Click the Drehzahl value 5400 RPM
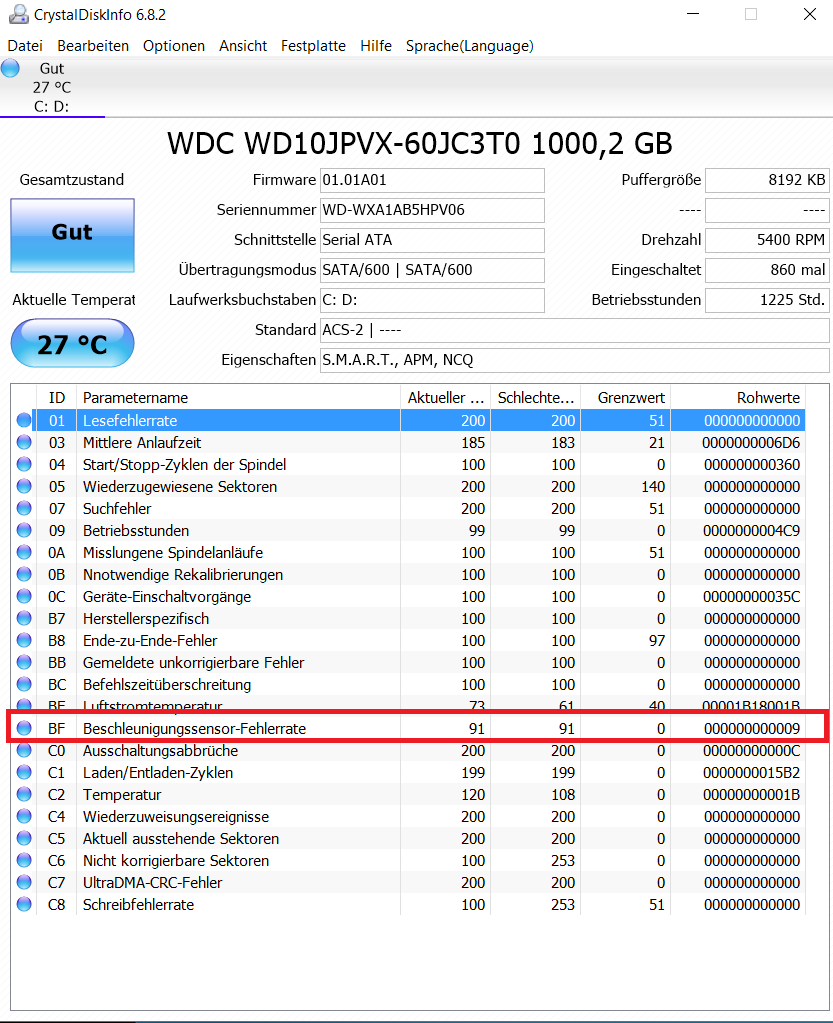The image size is (833, 1023). point(767,240)
